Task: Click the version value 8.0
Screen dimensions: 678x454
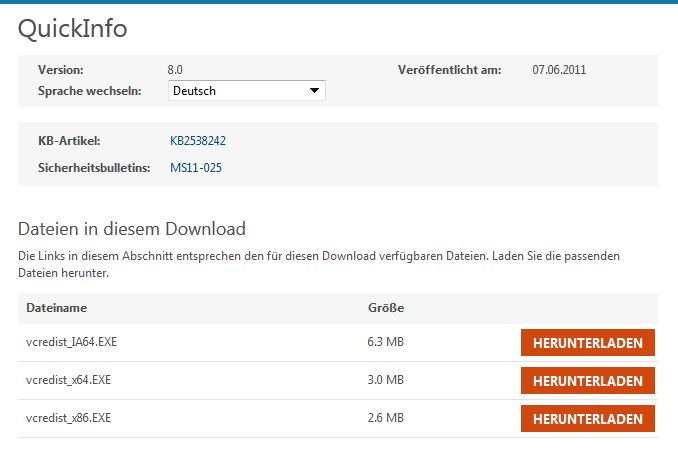Action: click(x=175, y=70)
